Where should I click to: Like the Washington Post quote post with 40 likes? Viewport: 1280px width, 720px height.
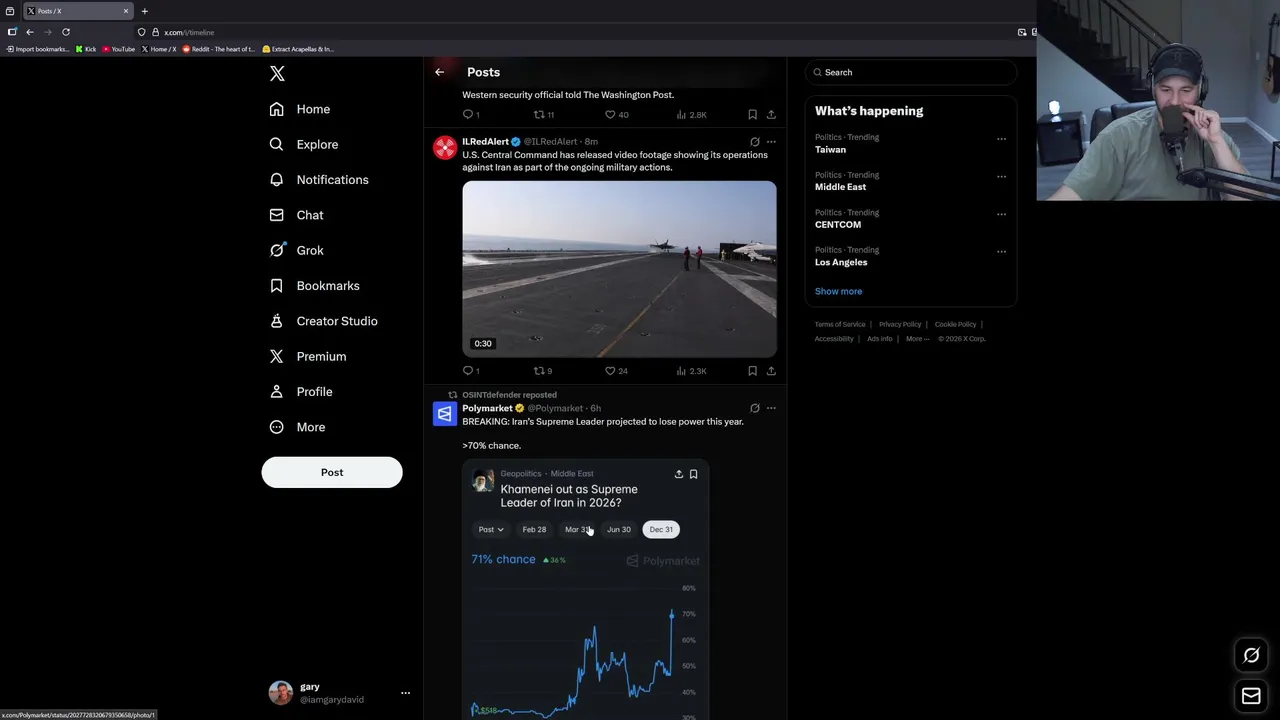tap(616, 115)
